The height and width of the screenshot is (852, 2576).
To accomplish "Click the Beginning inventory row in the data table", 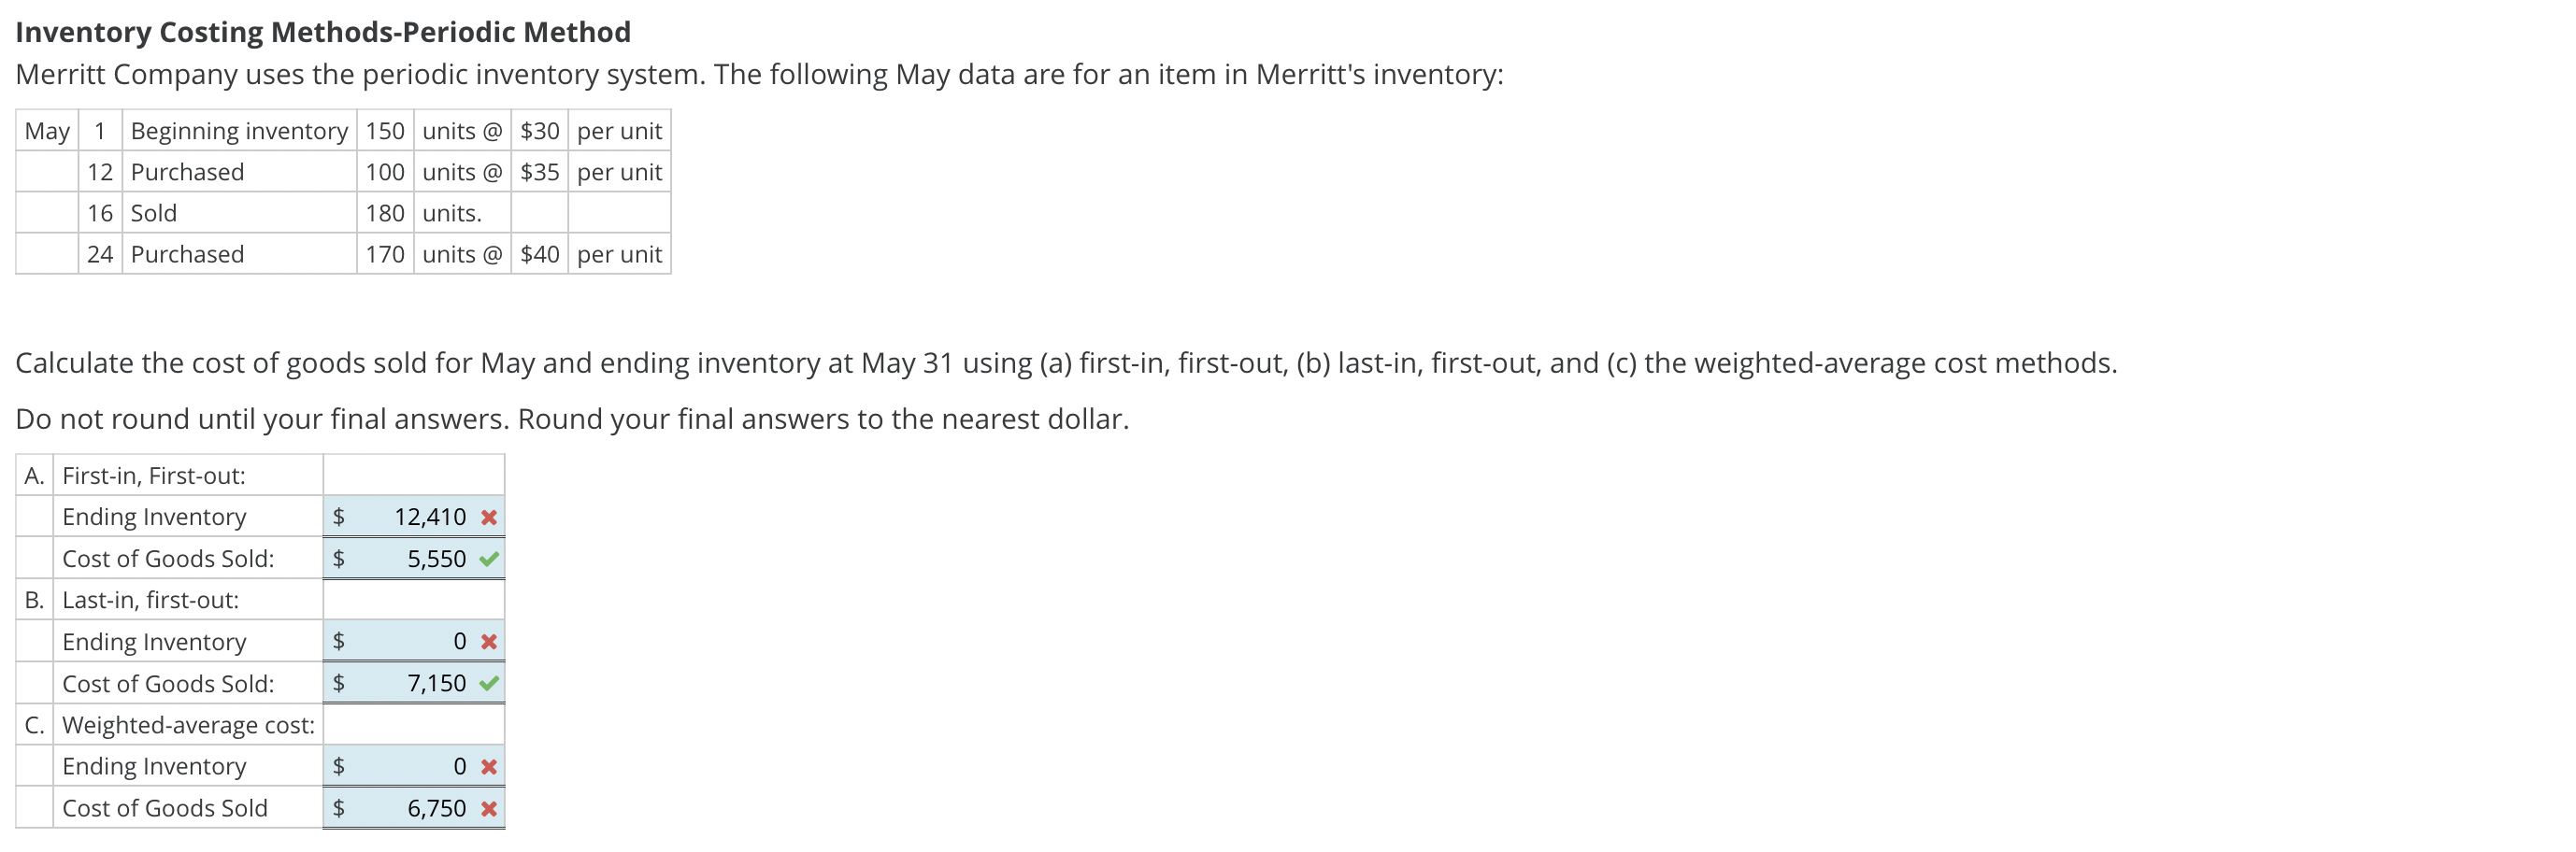I will tap(238, 130).
